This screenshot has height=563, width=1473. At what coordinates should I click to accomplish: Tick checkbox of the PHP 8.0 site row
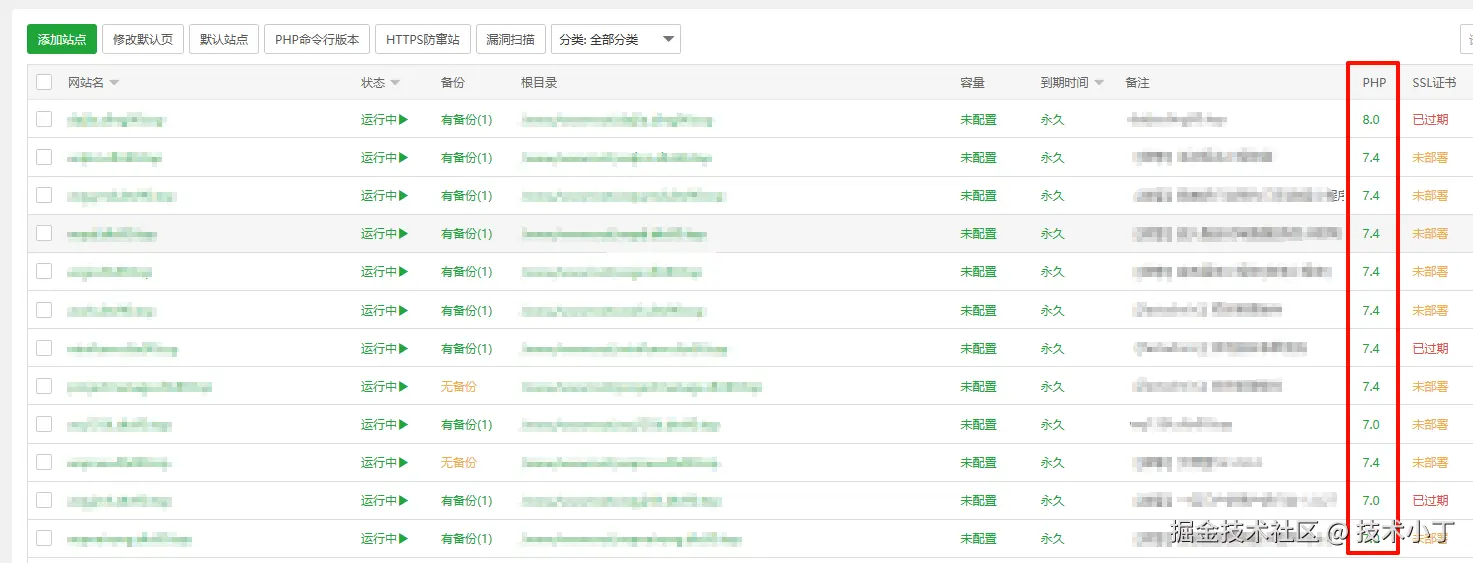tap(44, 119)
